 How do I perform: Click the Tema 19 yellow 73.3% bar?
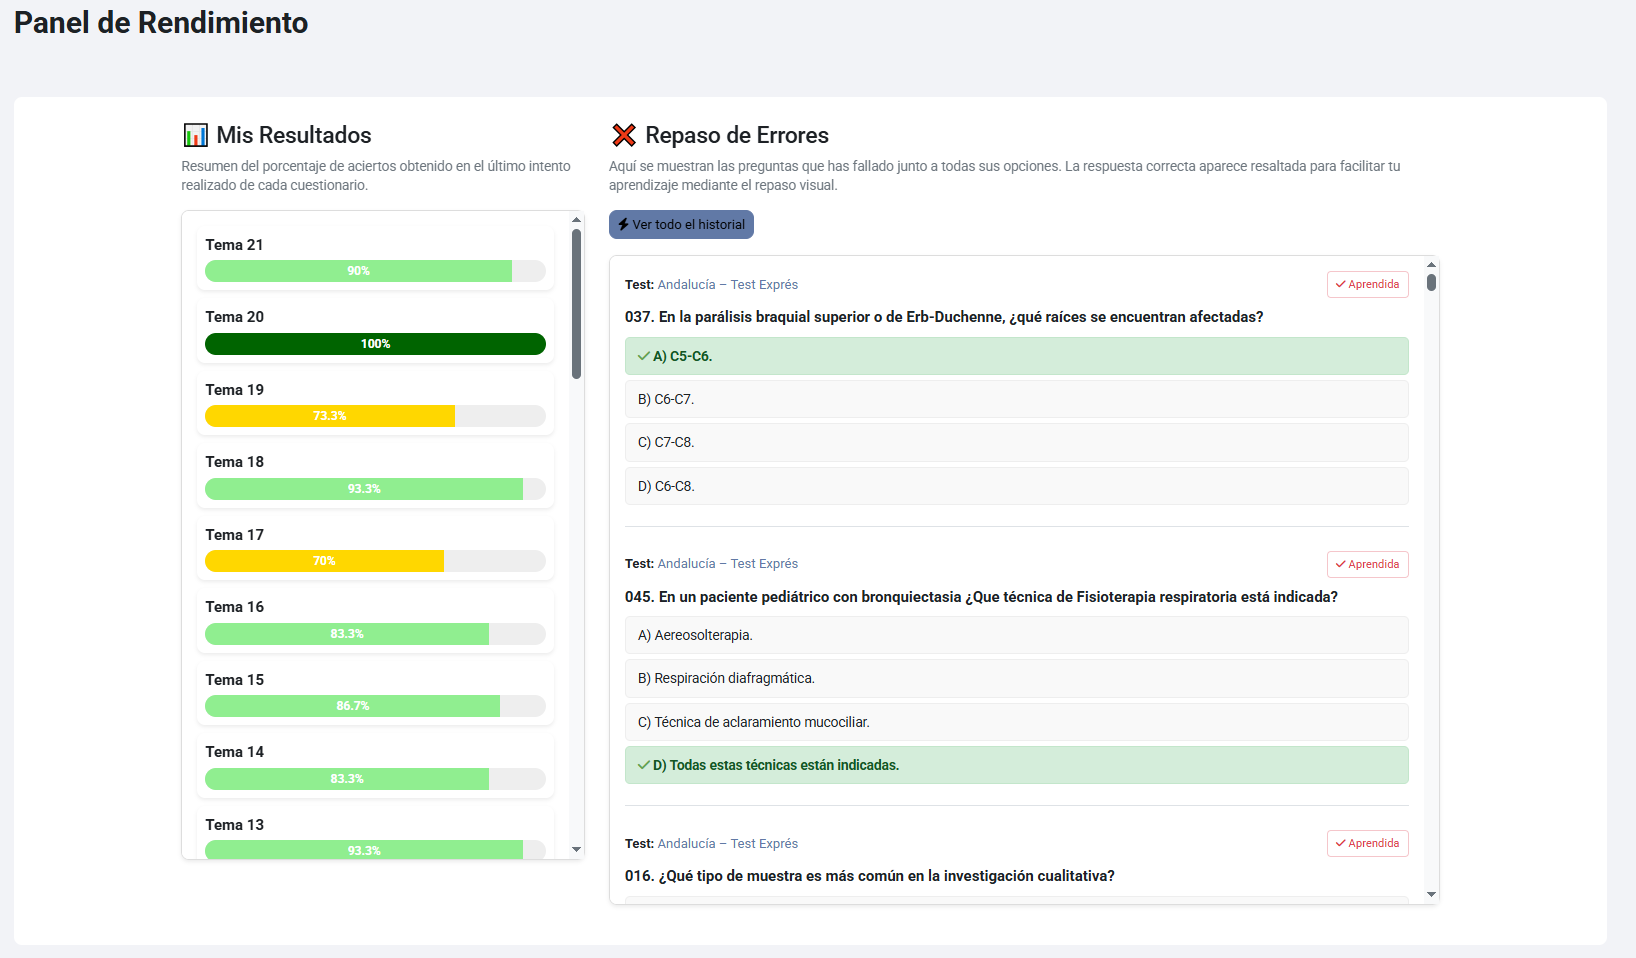[330, 416]
